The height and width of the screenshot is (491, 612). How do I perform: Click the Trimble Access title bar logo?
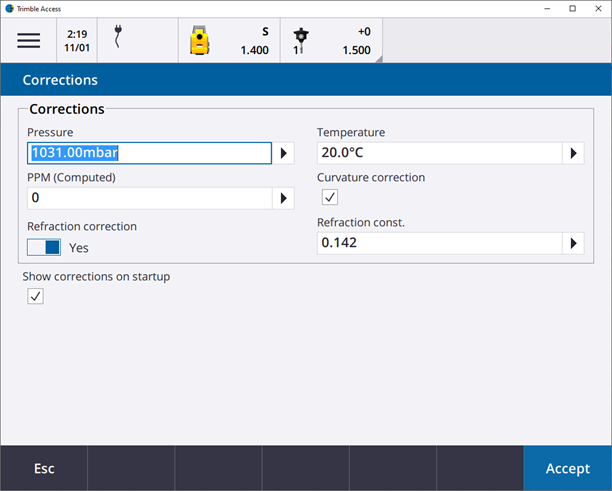point(9,8)
